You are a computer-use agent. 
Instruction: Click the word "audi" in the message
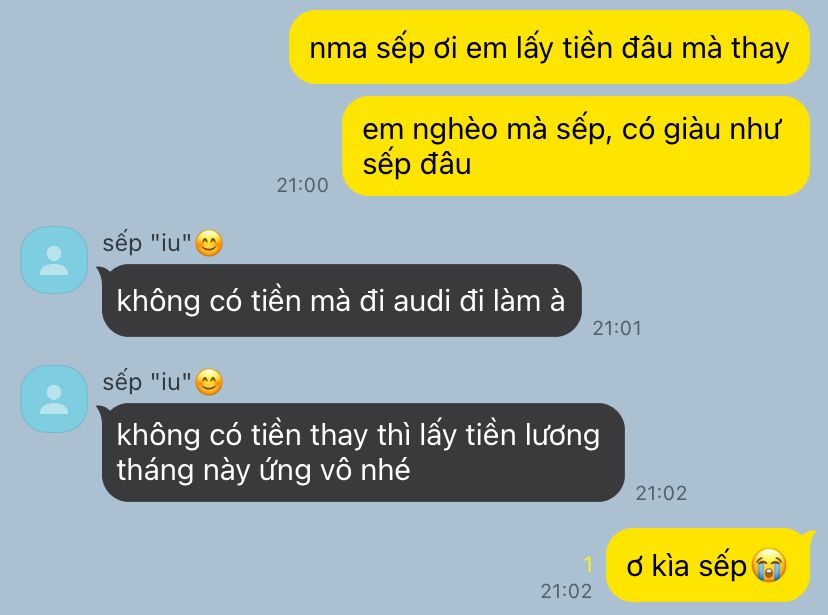pos(423,301)
